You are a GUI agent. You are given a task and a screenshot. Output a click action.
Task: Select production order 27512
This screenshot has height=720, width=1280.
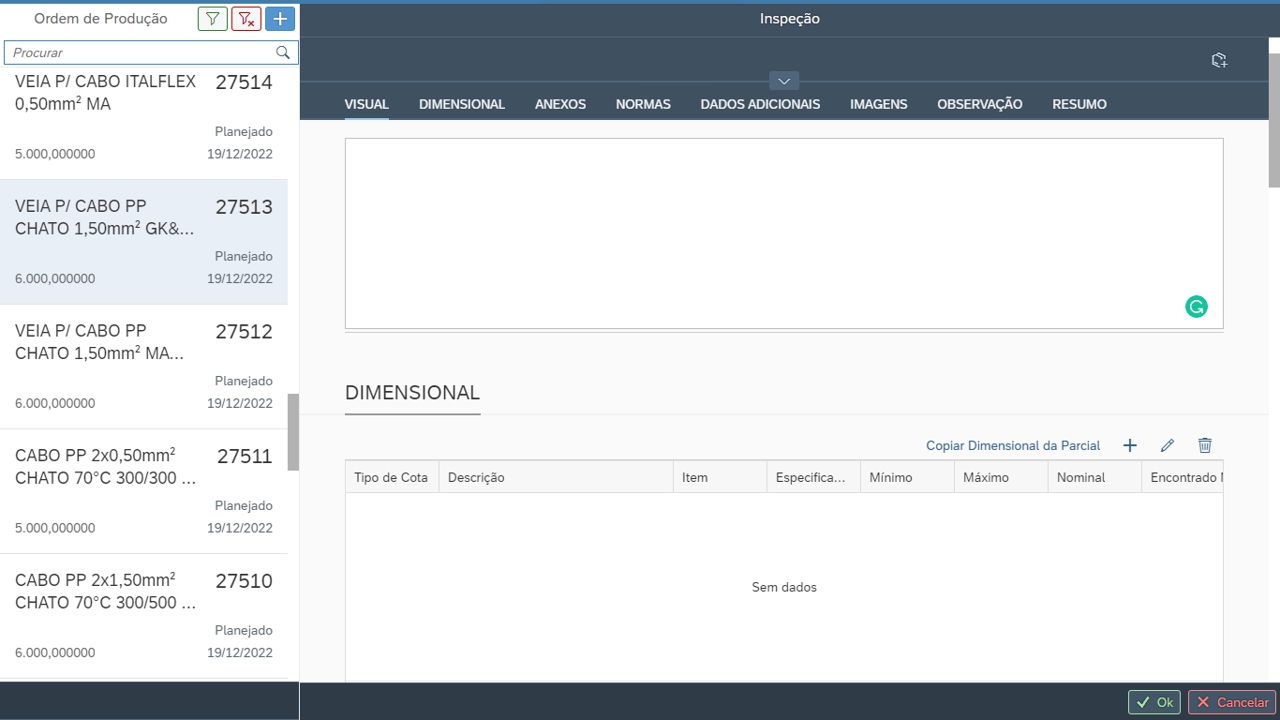click(x=143, y=366)
